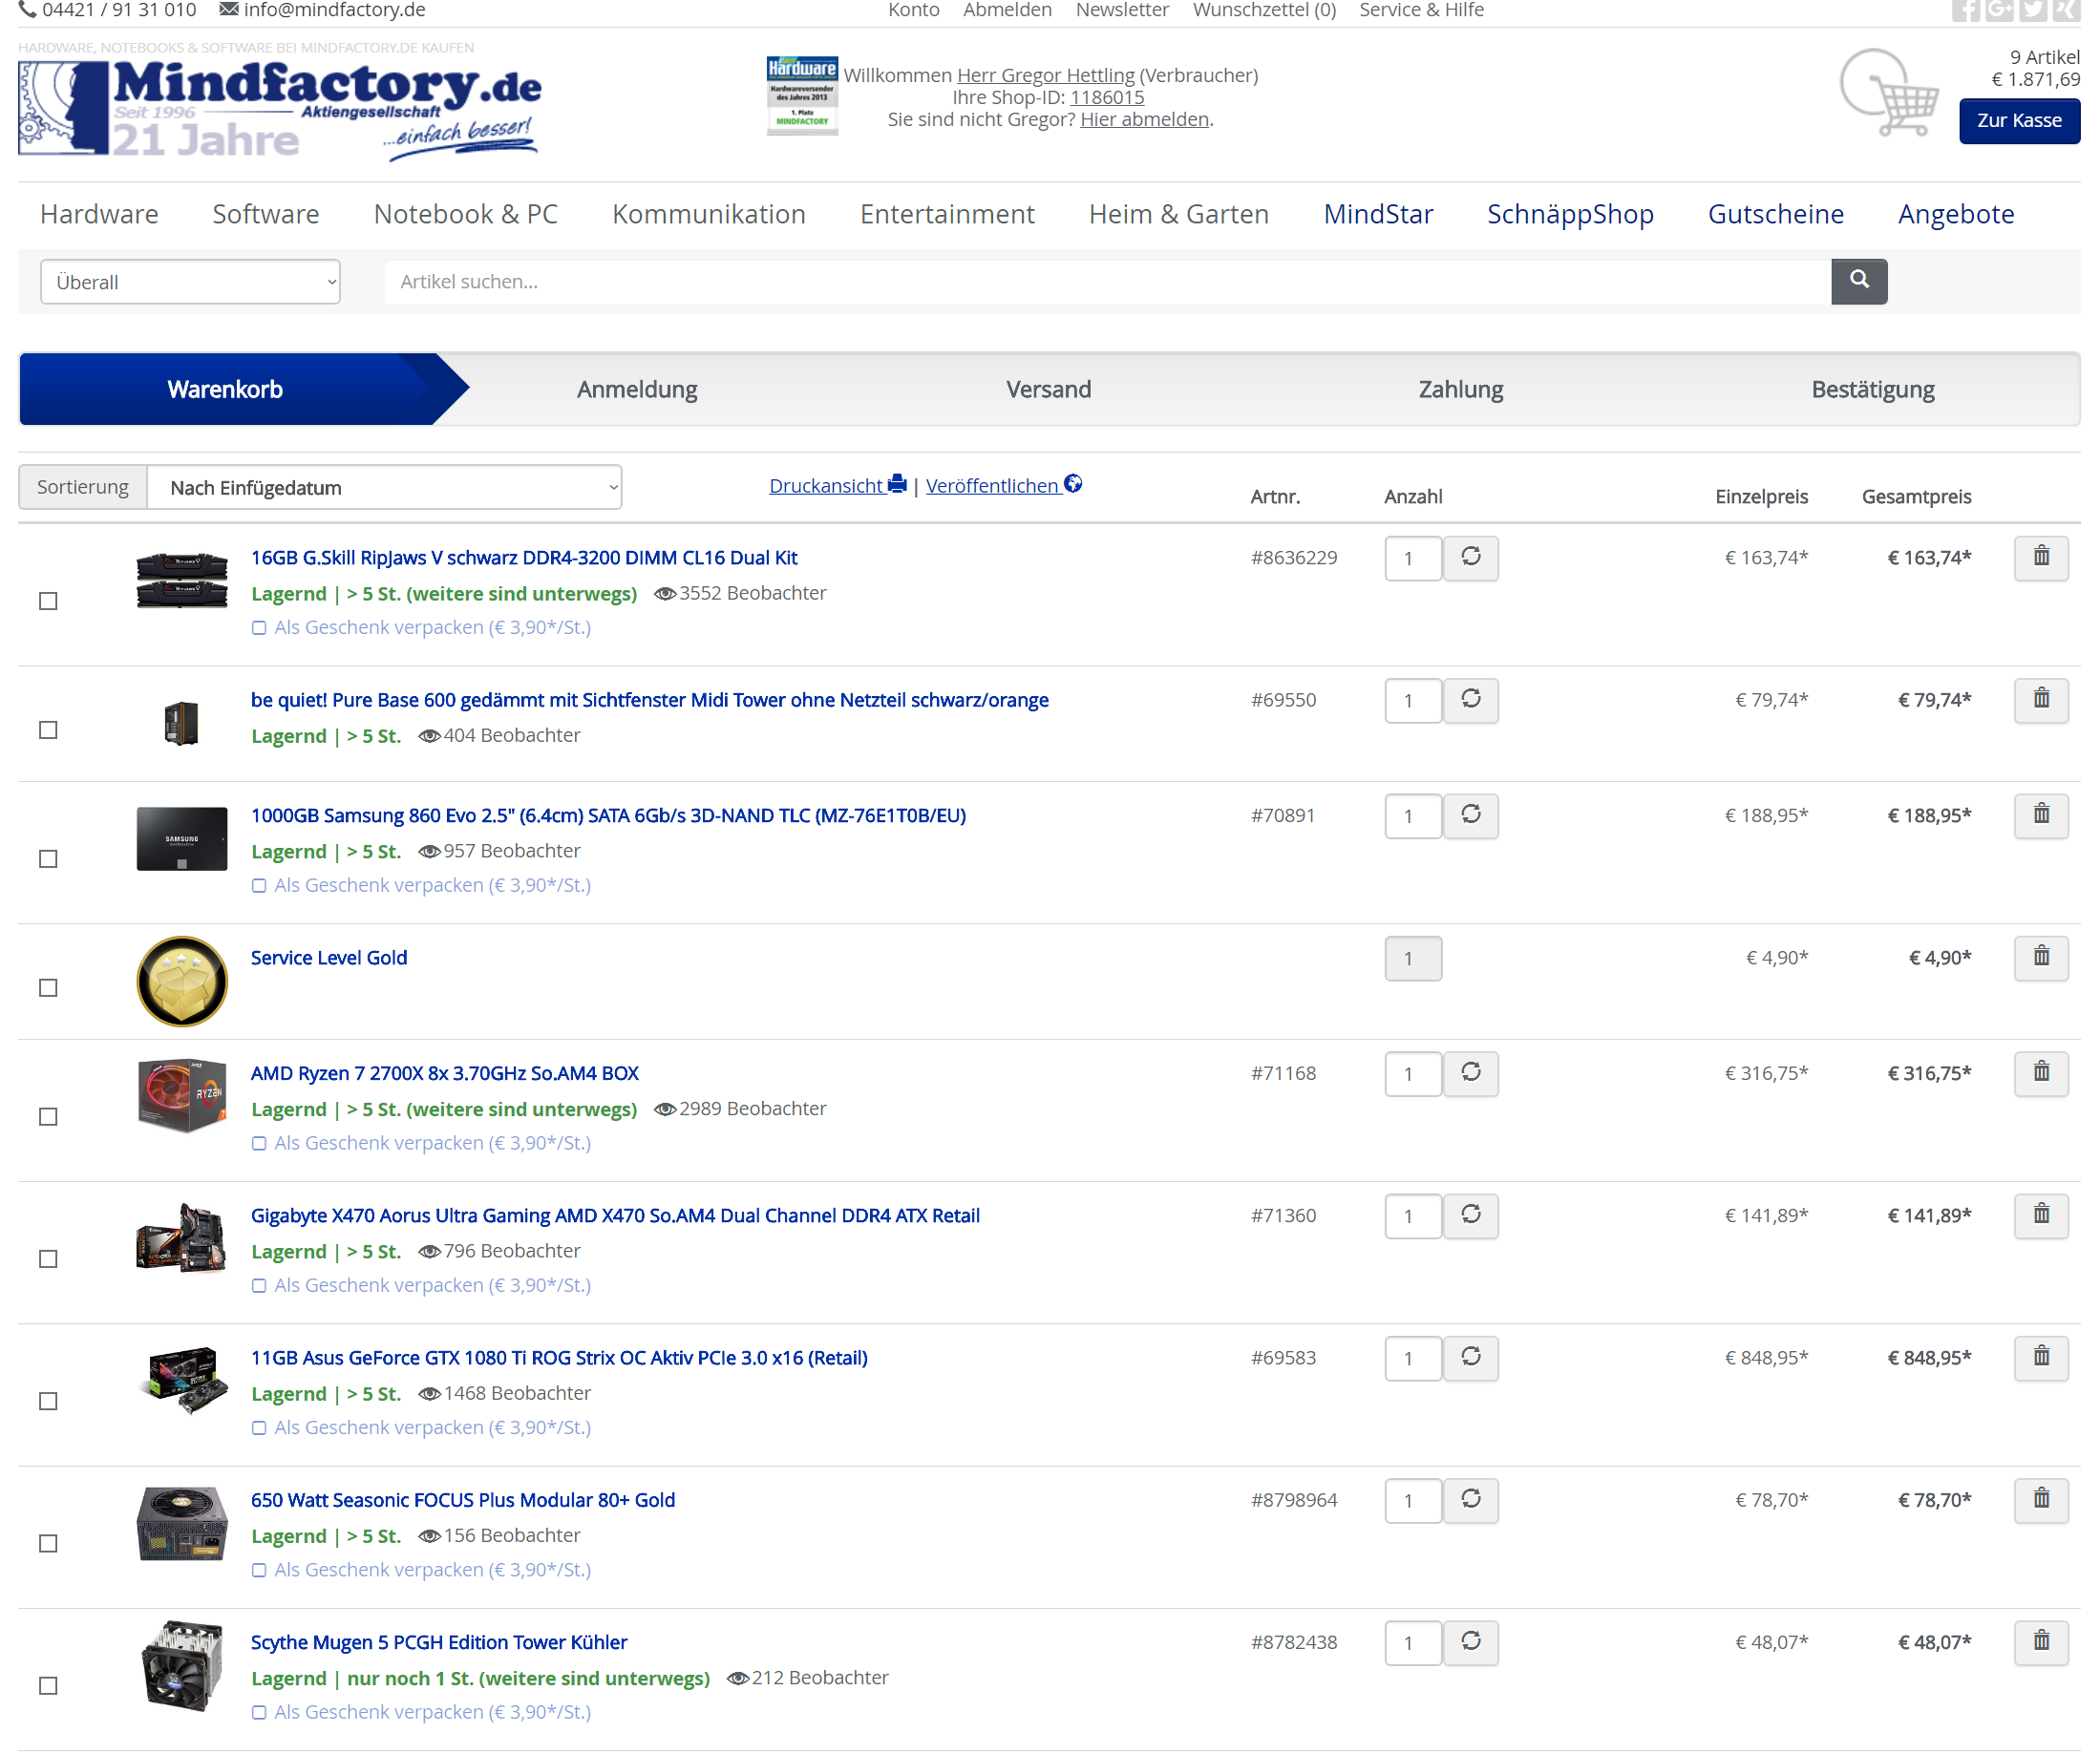Image resolution: width=2100 pixels, height=1754 pixels.
Task: Tick the be quiet! Pure Base row checkbox
Action: click(x=48, y=730)
